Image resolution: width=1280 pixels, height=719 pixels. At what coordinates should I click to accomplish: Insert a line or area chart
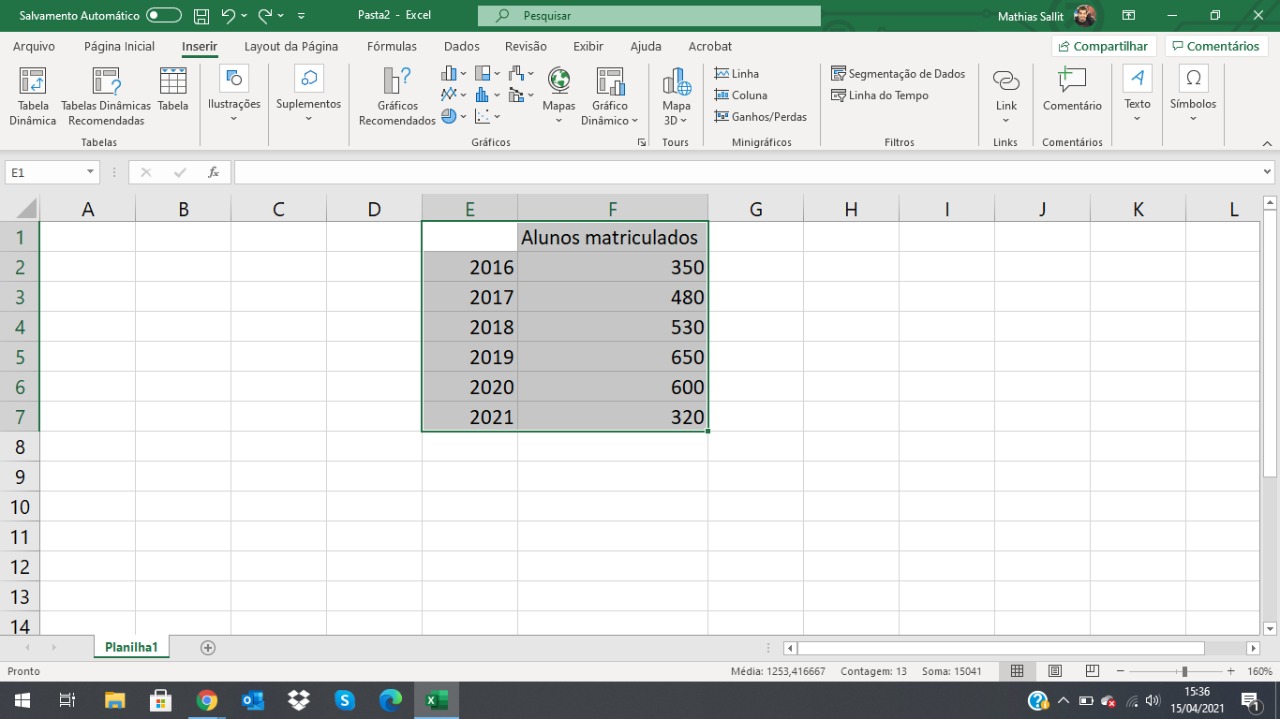(453, 95)
